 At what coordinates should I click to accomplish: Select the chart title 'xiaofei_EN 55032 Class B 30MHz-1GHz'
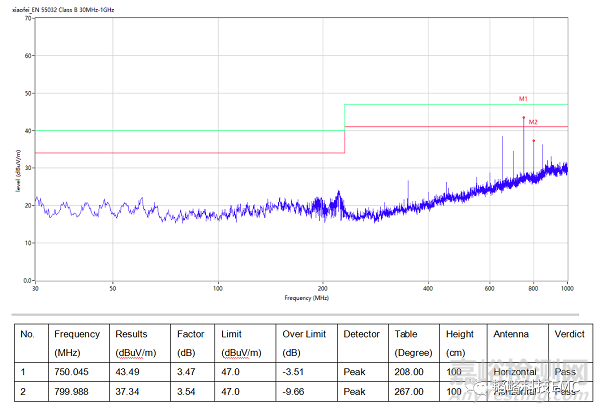coord(63,10)
